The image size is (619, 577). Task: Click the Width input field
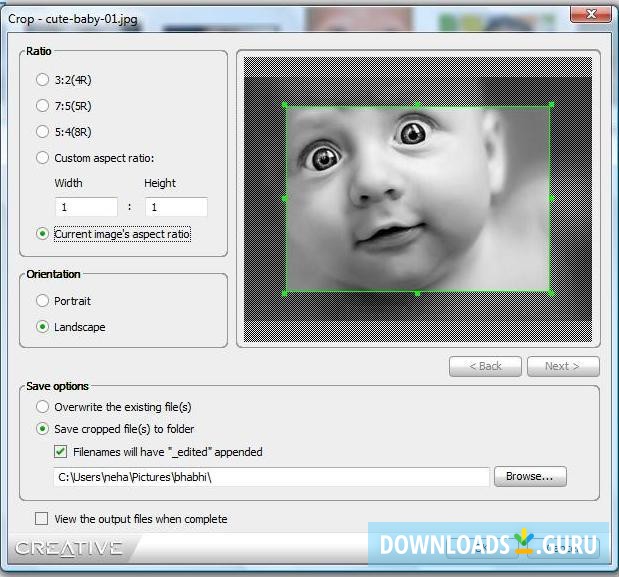(x=86, y=207)
